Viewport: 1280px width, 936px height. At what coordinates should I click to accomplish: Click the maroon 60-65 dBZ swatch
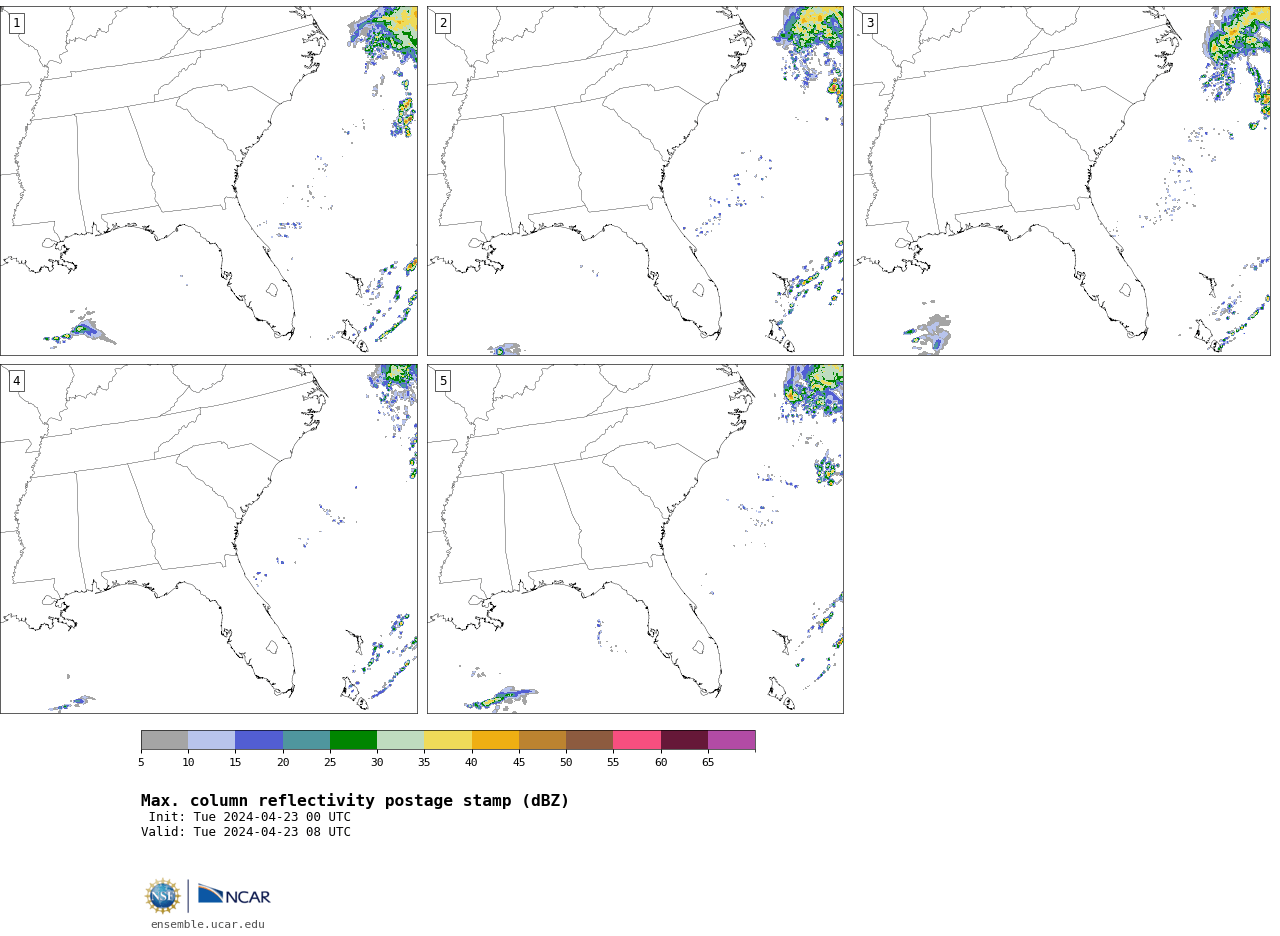click(x=684, y=740)
